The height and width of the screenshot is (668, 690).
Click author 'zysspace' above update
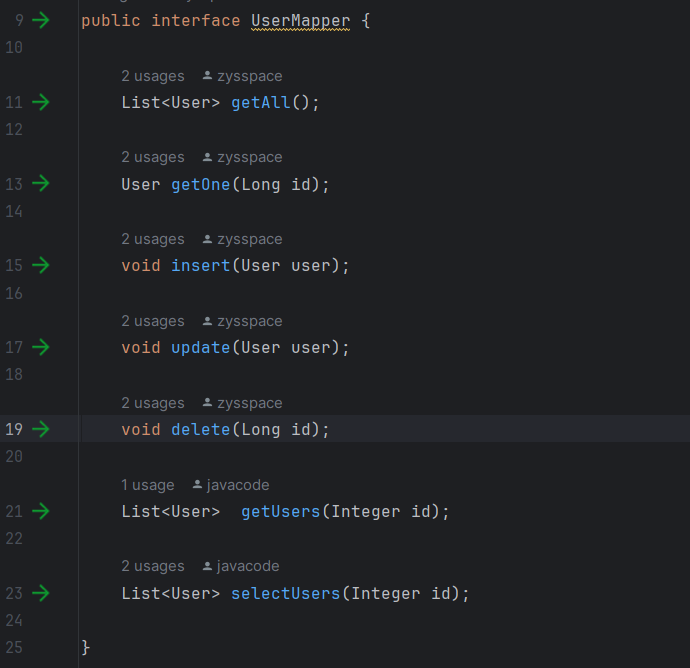point(242,321)
